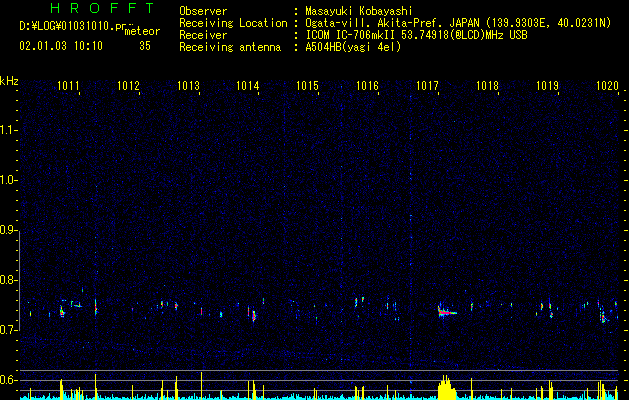Click antenna value A504HB(yagi 4el)
This screenshot has width=629, height=400.
[353, 47]
